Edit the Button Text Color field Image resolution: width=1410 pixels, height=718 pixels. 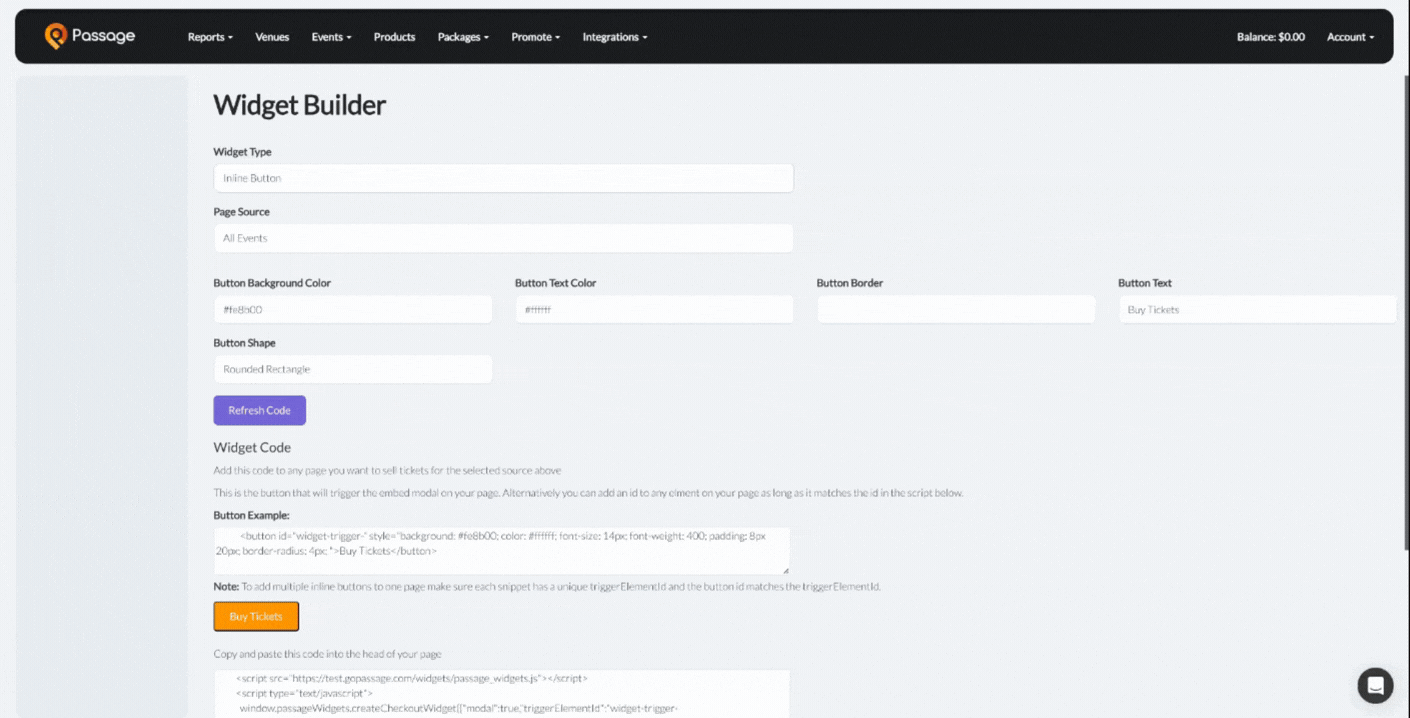(654, 309)
